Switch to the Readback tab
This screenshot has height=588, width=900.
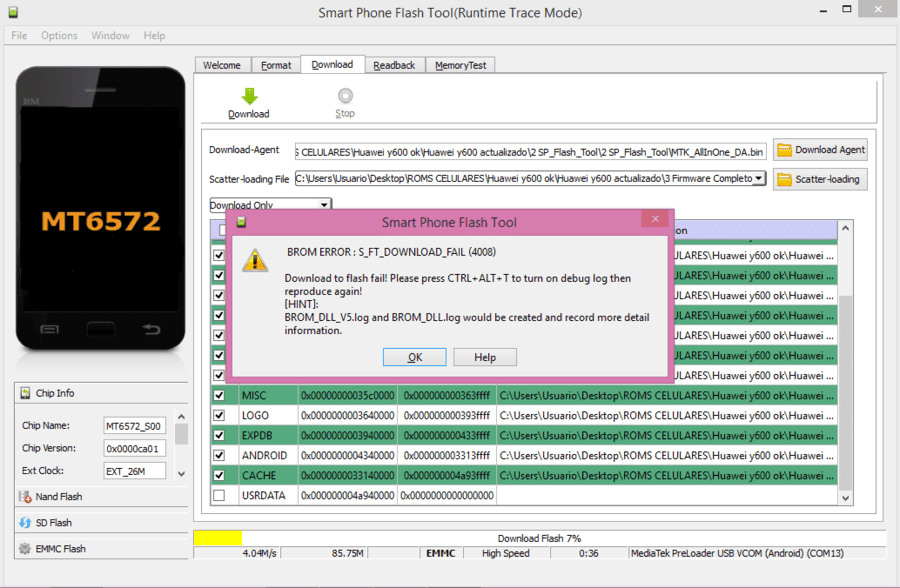(x=394, y=65)
